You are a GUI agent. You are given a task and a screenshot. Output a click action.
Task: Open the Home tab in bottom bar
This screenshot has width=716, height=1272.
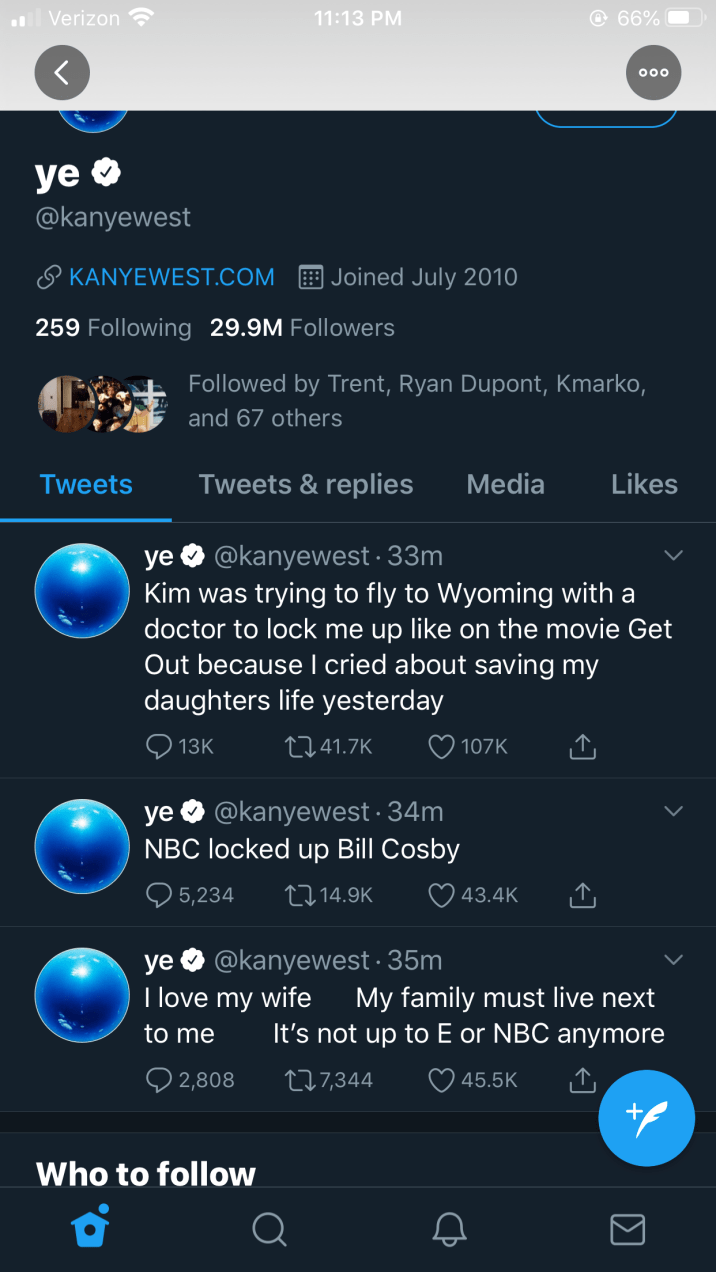(90, 1228)
